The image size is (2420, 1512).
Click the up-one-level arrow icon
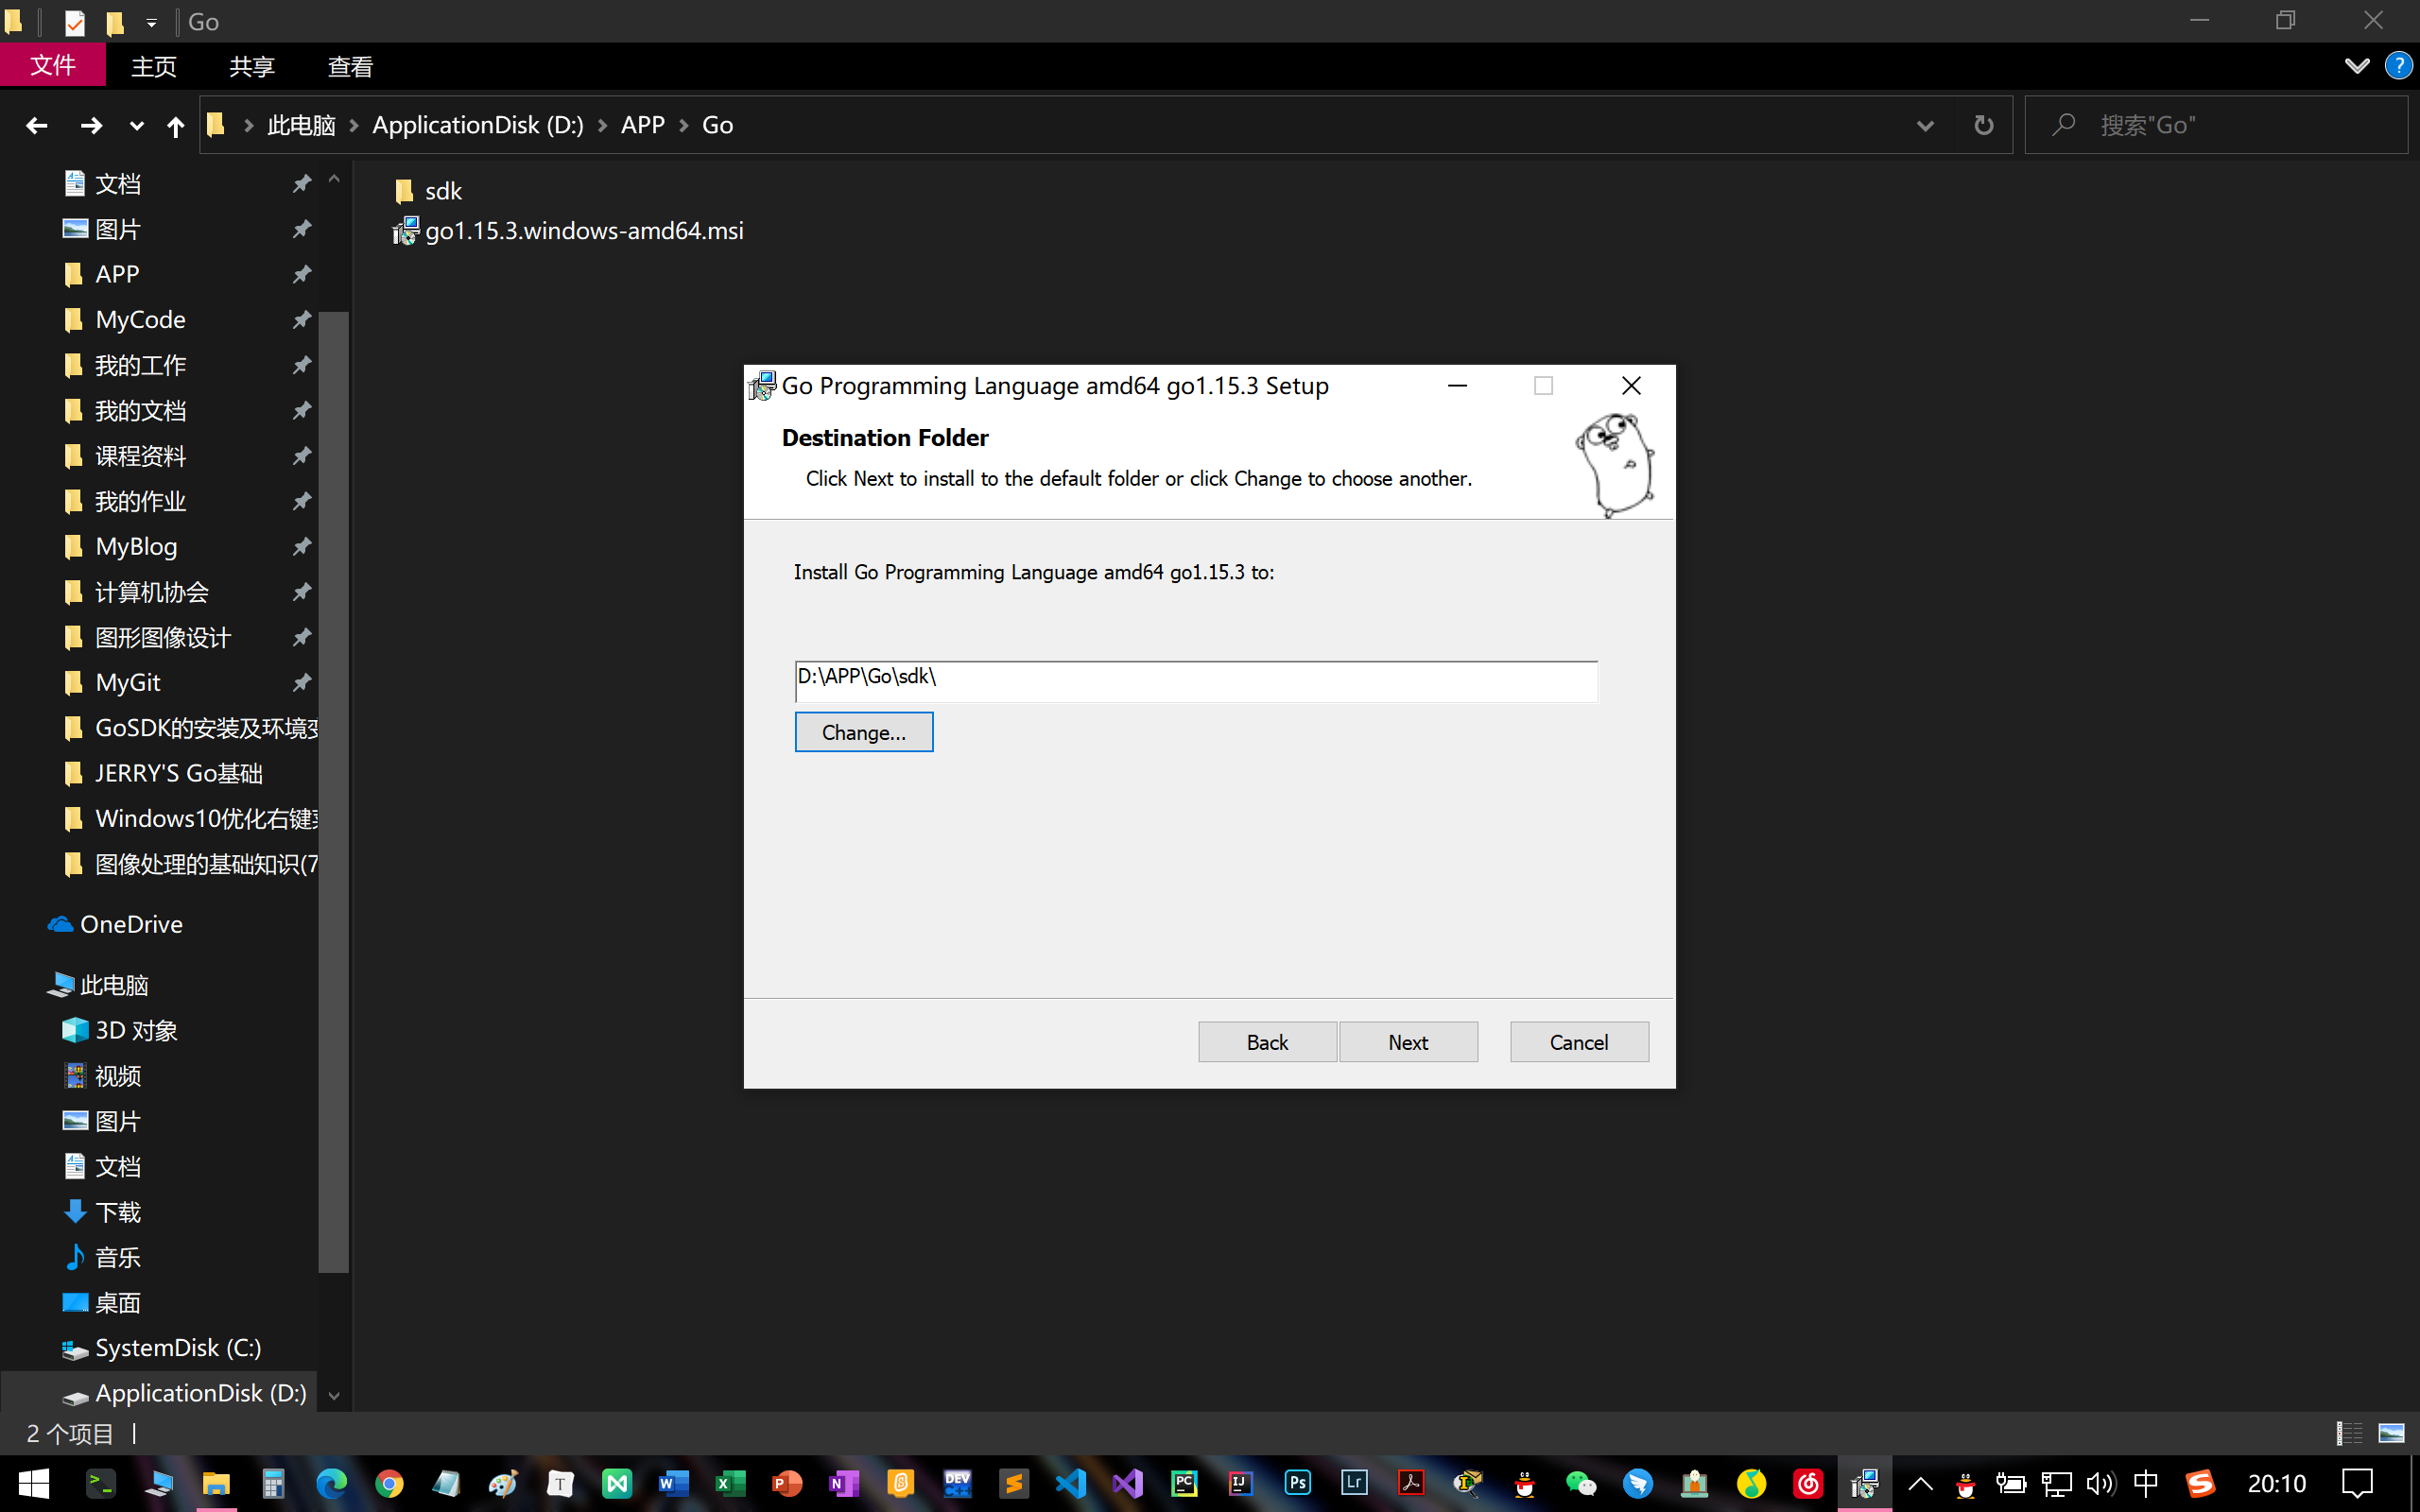tap(175, 126)
